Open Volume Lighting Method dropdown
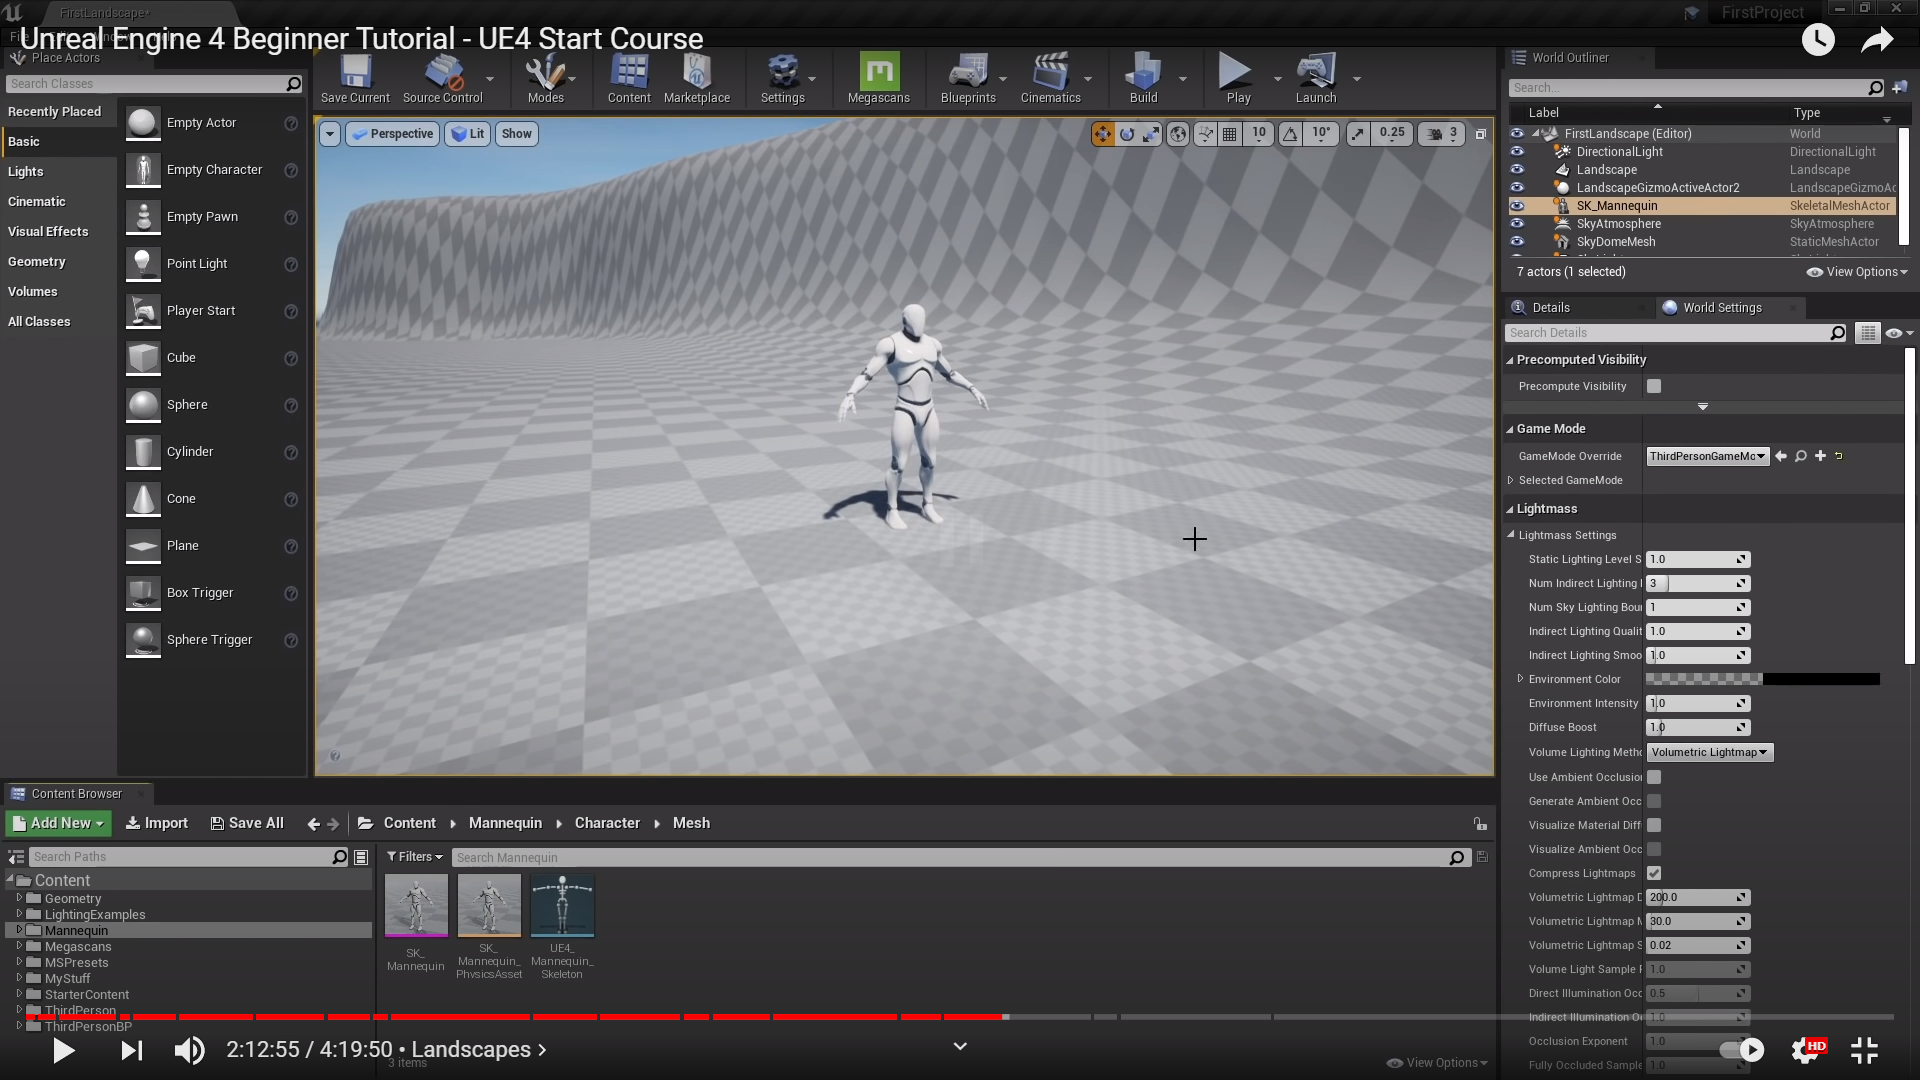 coord(1710,752)
